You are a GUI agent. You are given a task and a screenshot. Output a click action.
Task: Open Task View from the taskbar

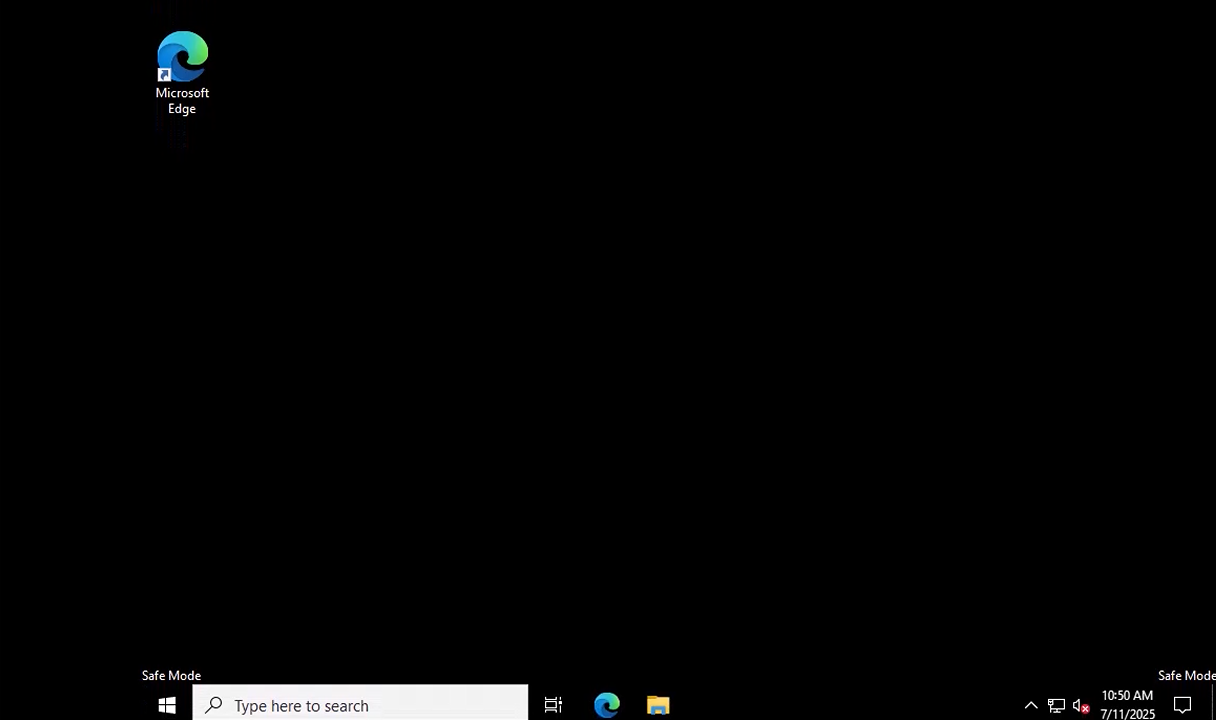click(x=553, y=706)
